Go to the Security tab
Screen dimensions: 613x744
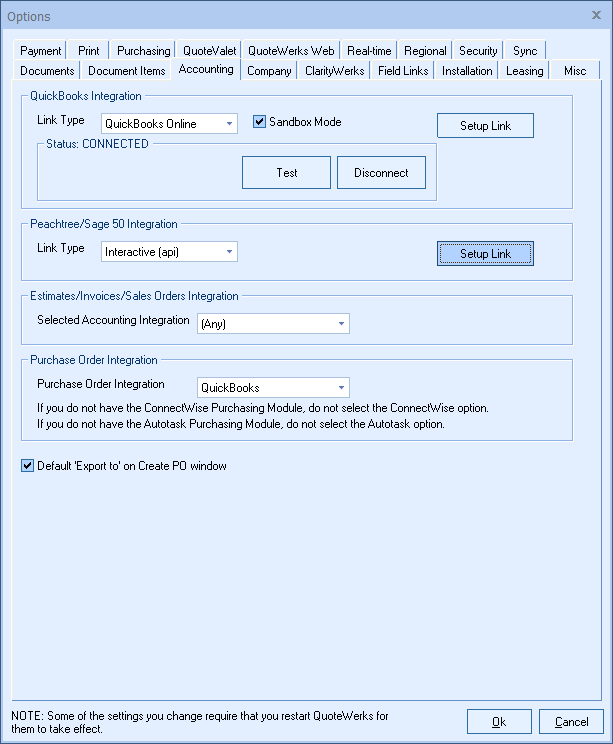(478, 51)
